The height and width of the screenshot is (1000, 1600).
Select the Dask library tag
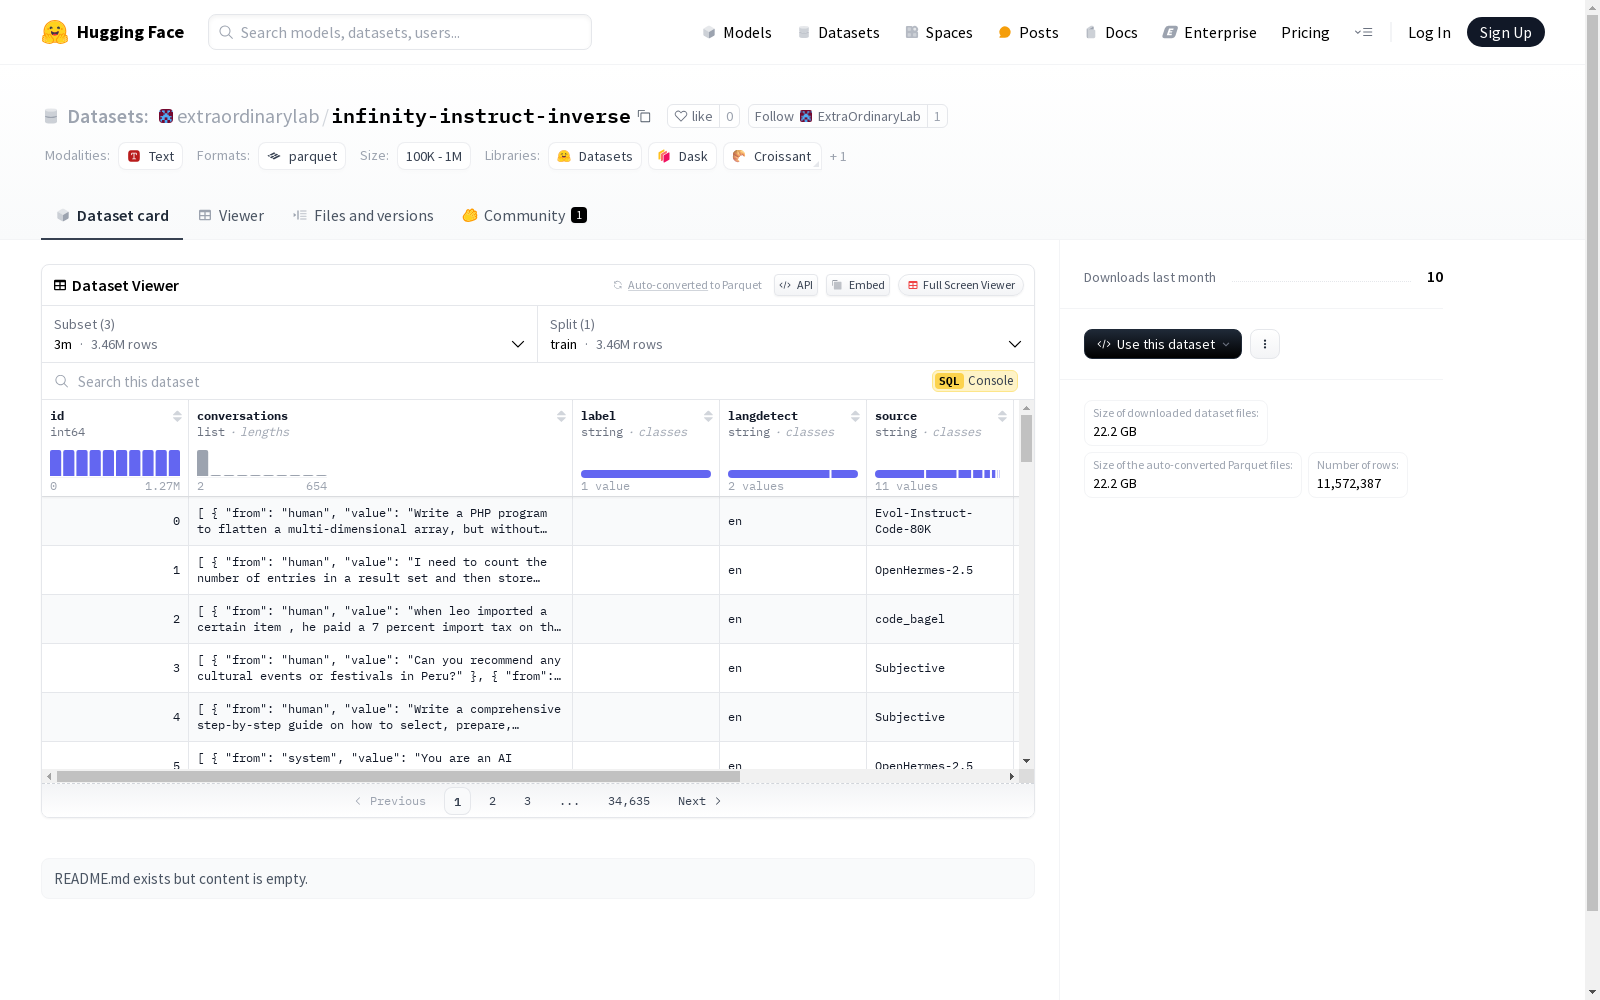(683, 156)
